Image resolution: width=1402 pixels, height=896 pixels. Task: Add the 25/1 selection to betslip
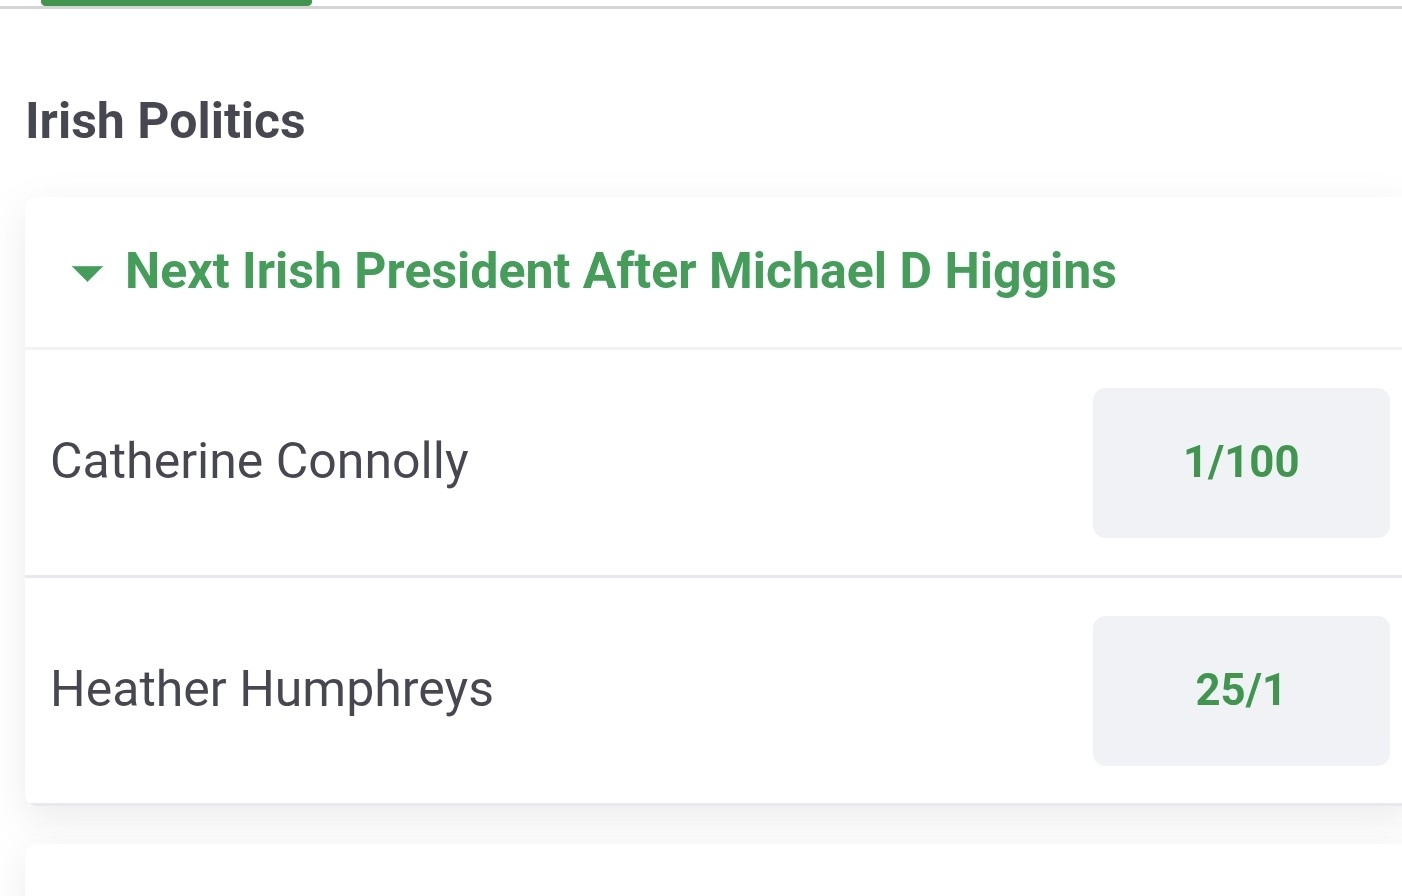coord(1240,690)
